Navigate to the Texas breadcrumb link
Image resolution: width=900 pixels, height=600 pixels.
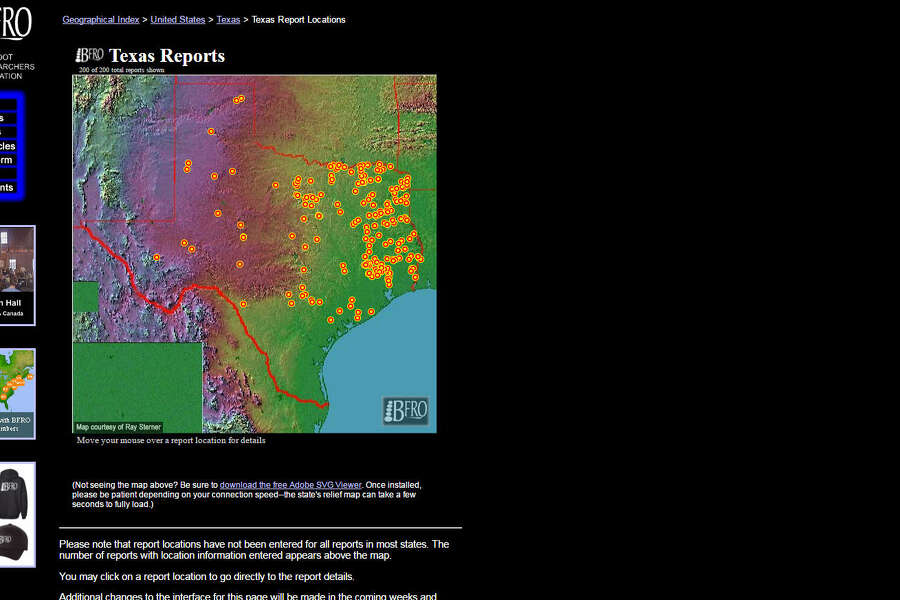click(228, 19)
